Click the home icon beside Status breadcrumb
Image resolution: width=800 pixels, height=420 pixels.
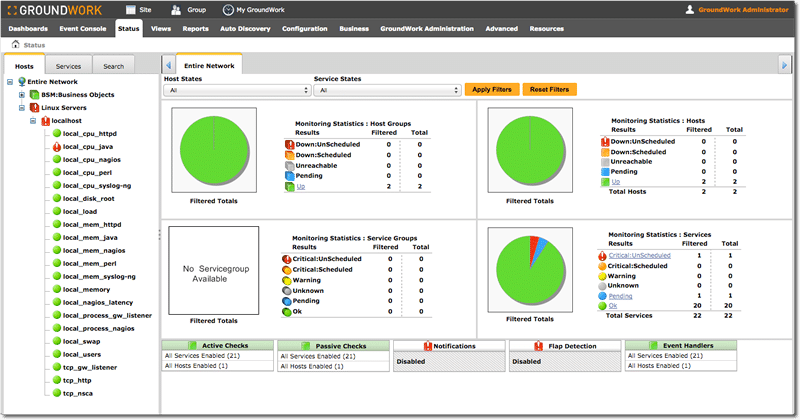coord(16,44)
